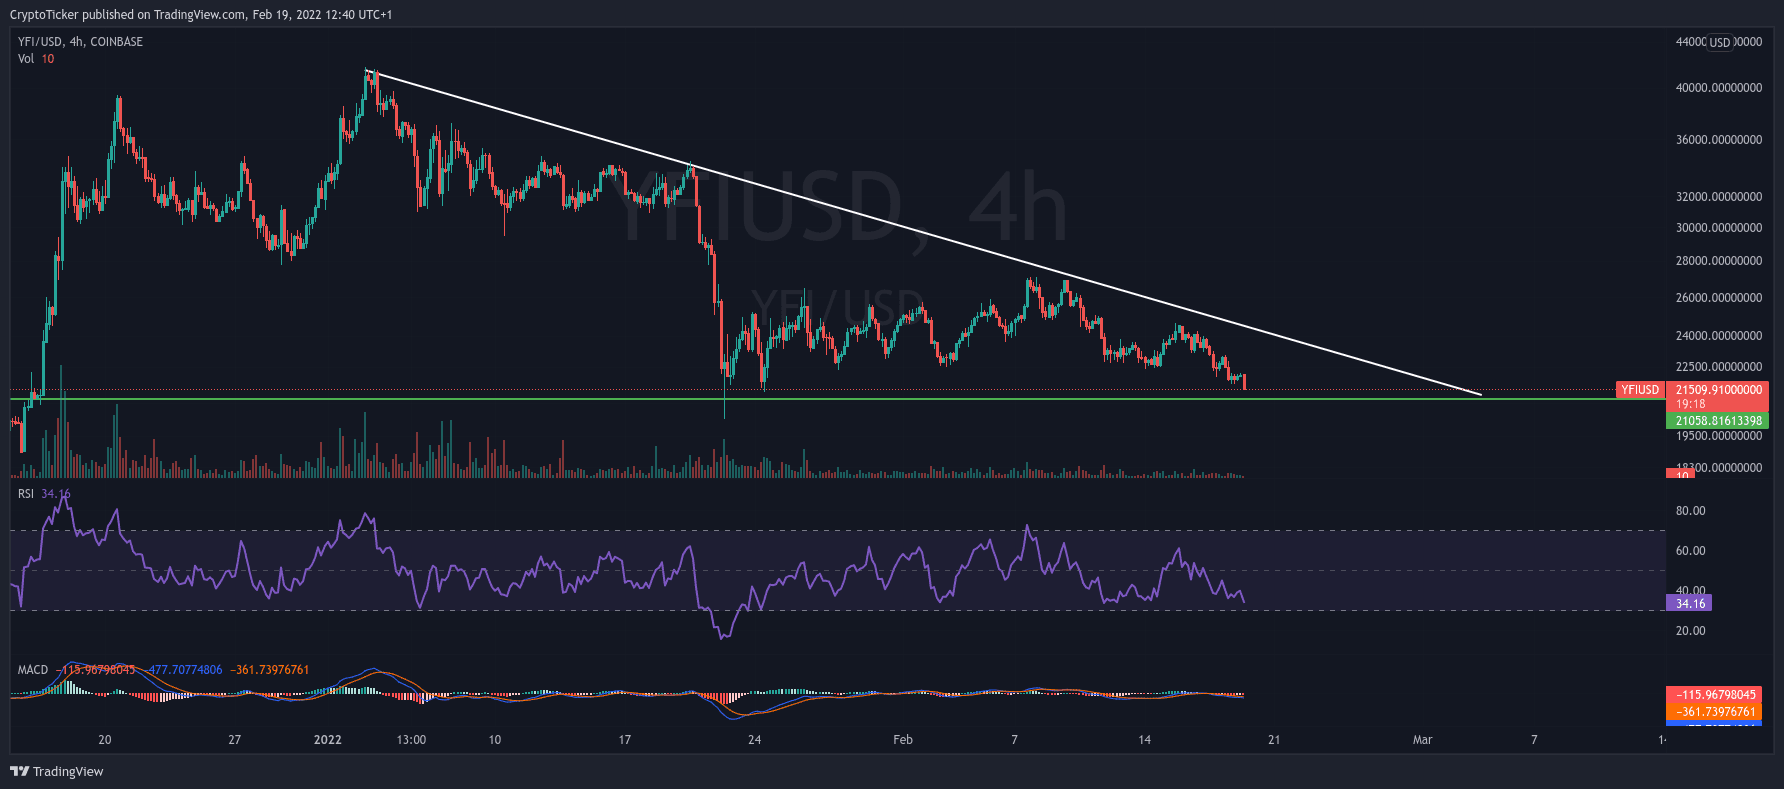Click the Mar marker on the time axis
Screen dimensions: 1784x789
click(1422, 740)
